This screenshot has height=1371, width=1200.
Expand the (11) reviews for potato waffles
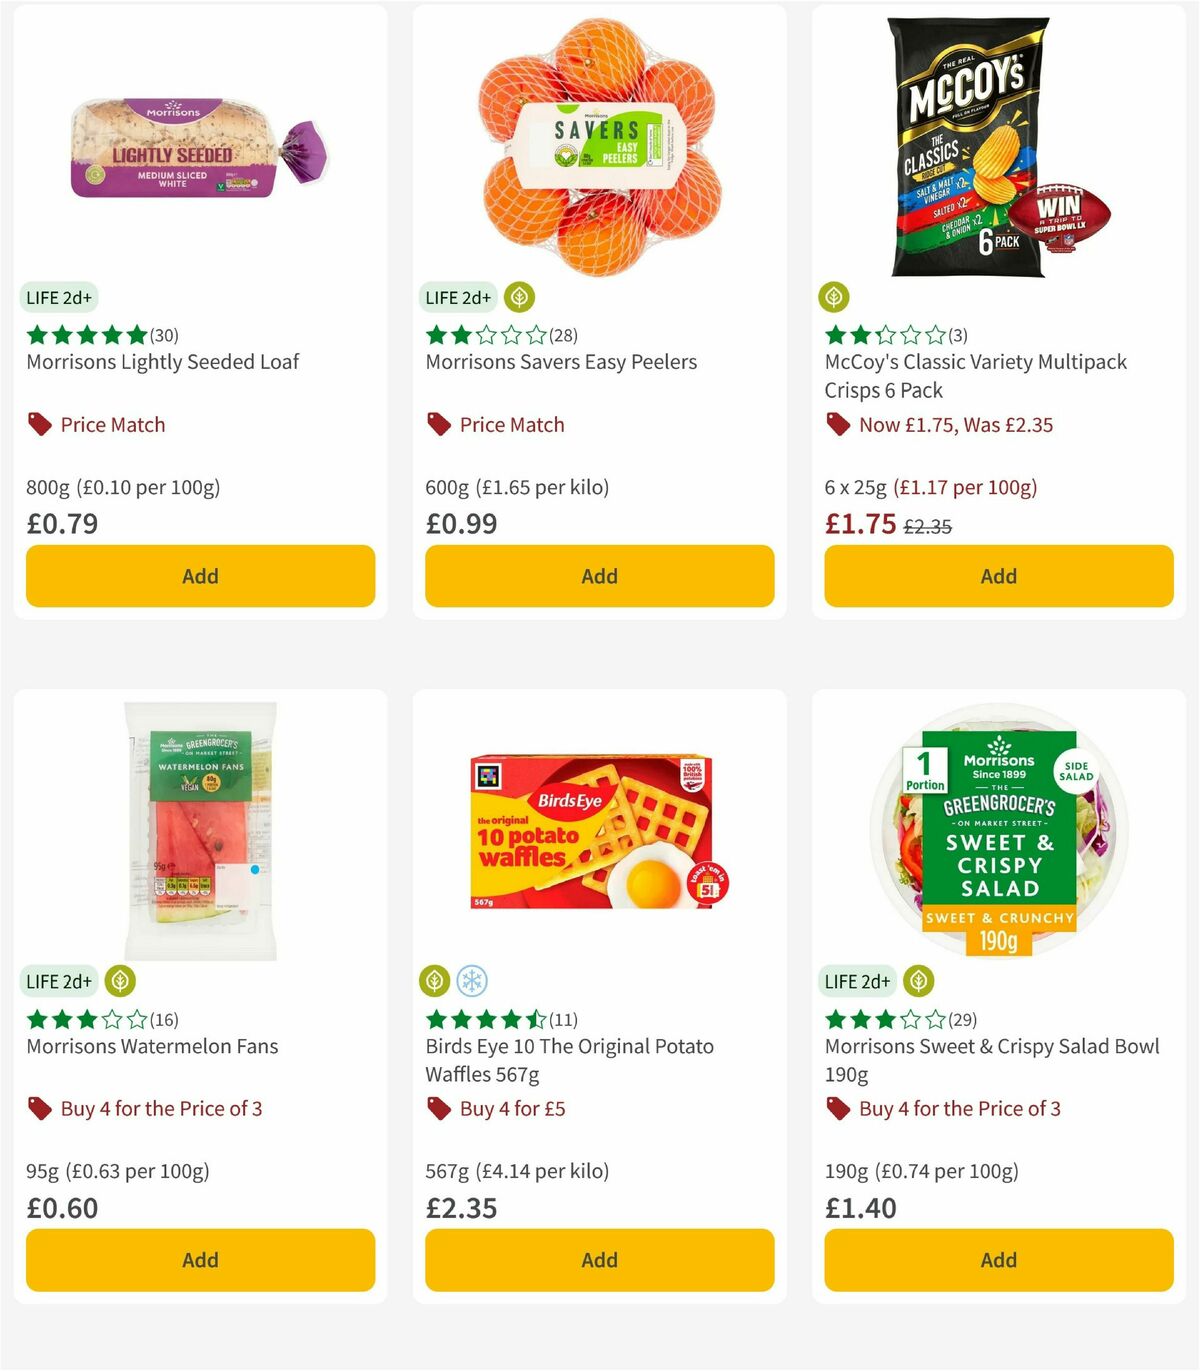click(564, 1019)
